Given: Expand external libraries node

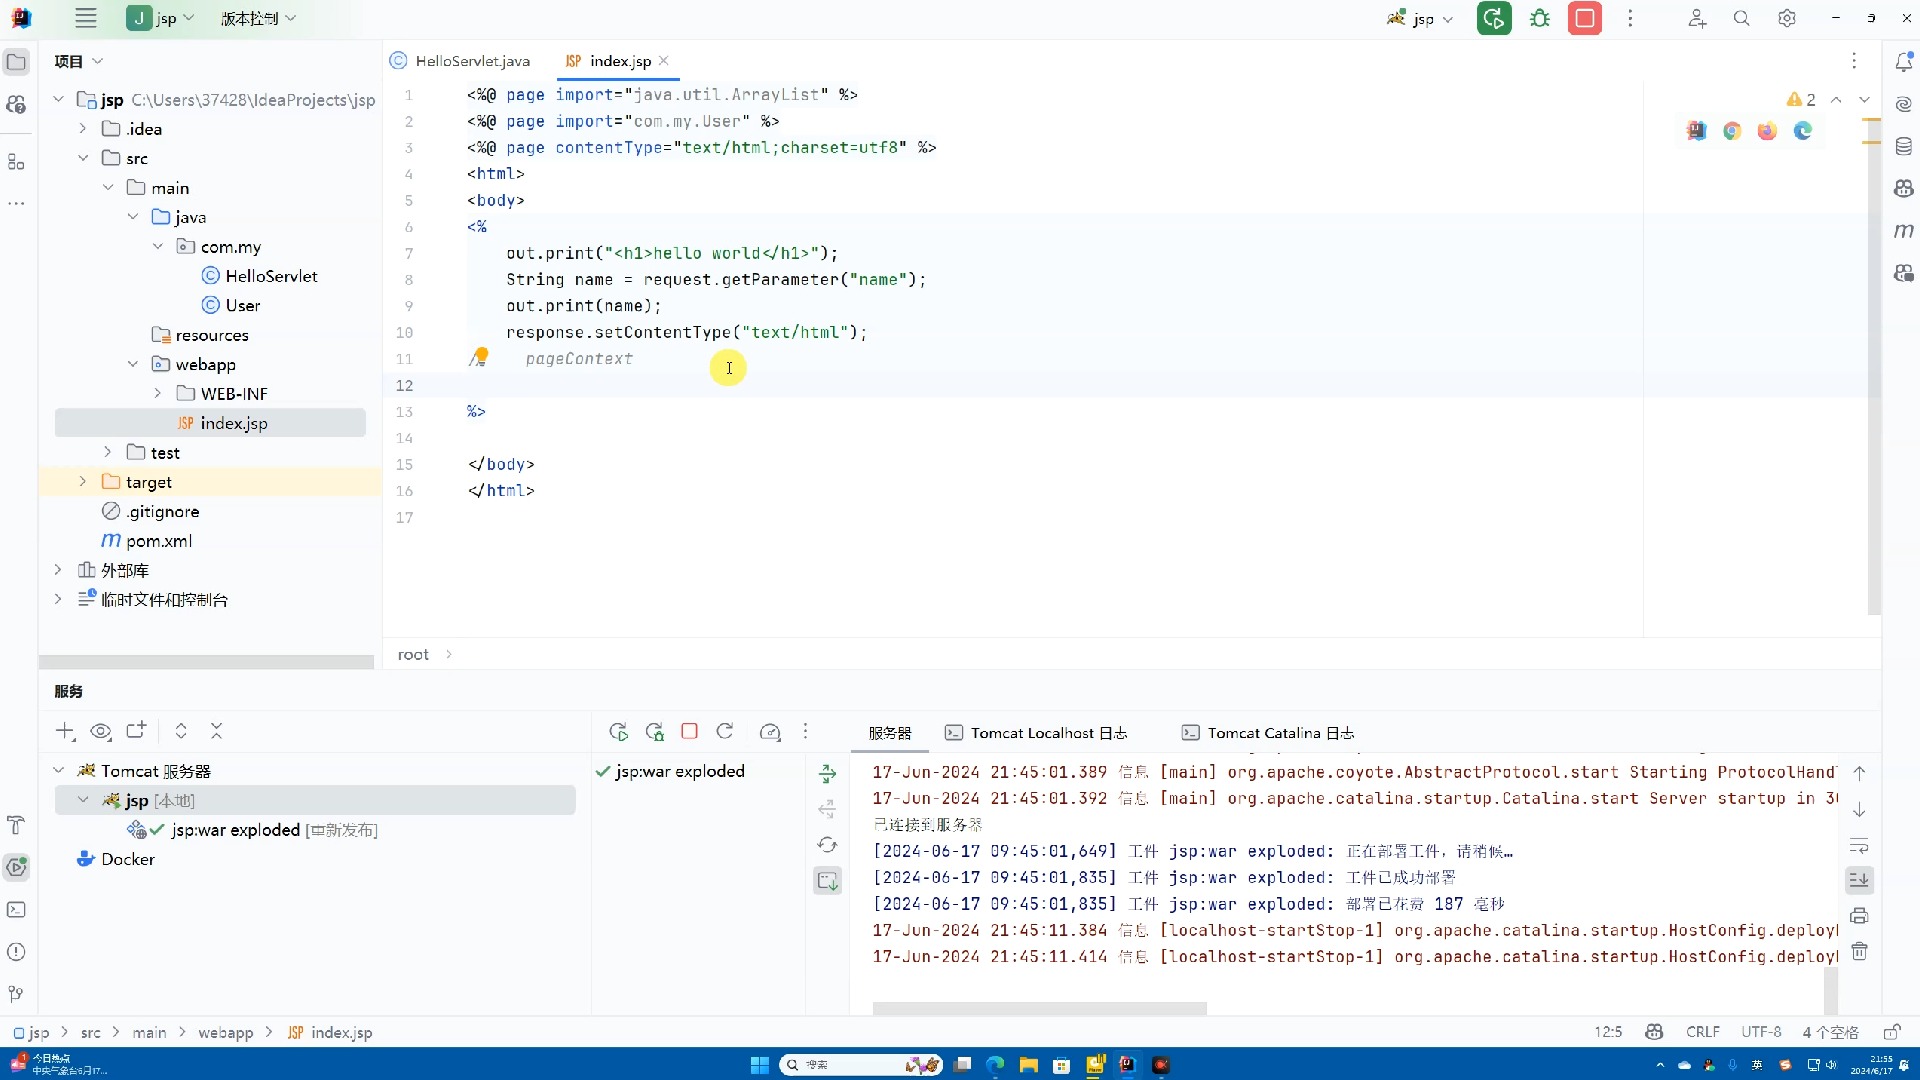Looking at the screenshot, I should click(58, 570).
